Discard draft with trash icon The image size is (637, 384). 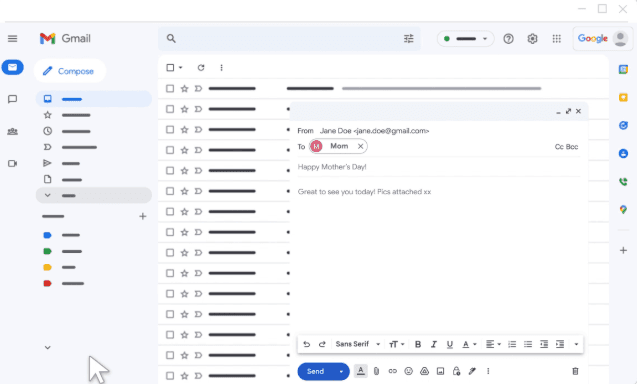575,371
